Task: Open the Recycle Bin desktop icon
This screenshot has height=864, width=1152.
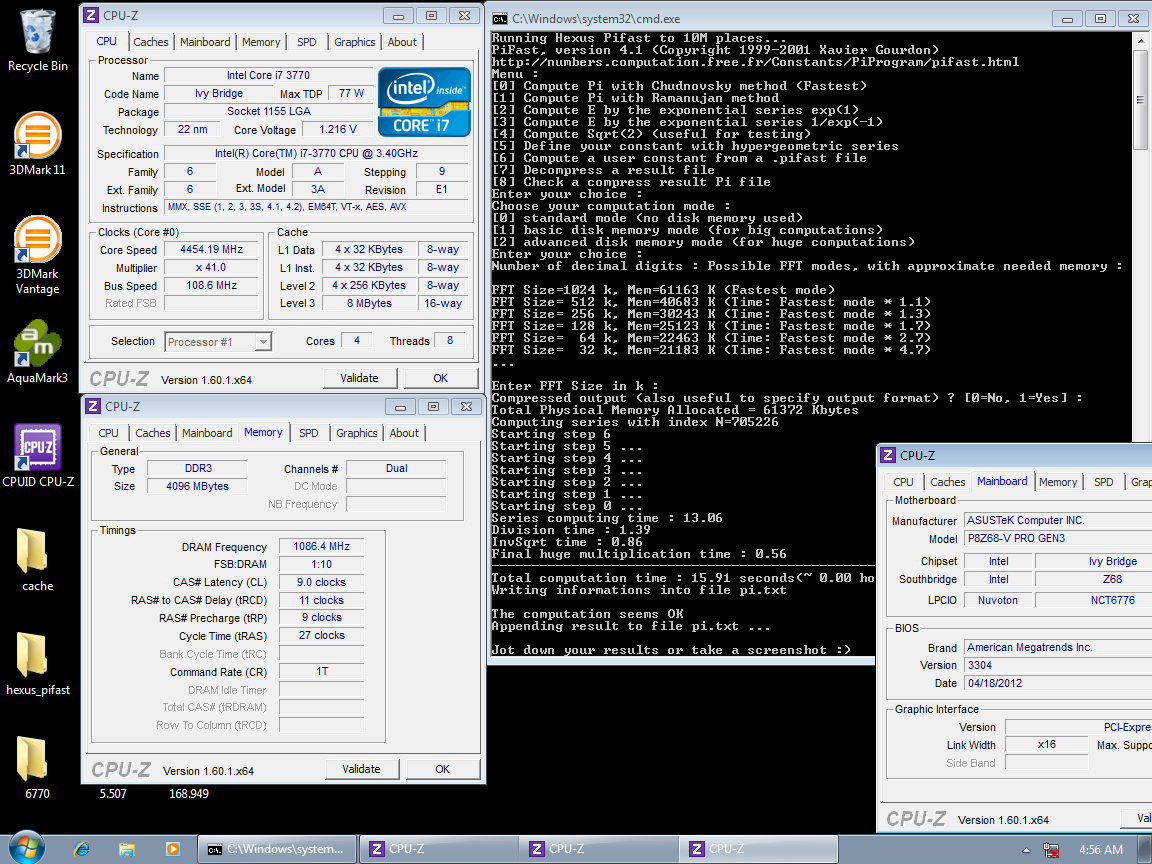Action: (37, 41)
